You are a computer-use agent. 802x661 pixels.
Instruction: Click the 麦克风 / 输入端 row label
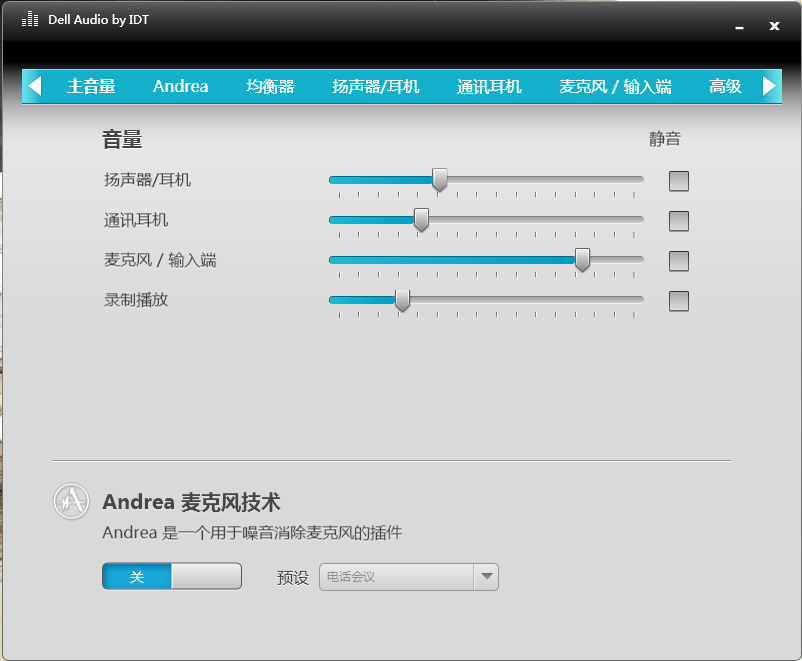[160, 260]
